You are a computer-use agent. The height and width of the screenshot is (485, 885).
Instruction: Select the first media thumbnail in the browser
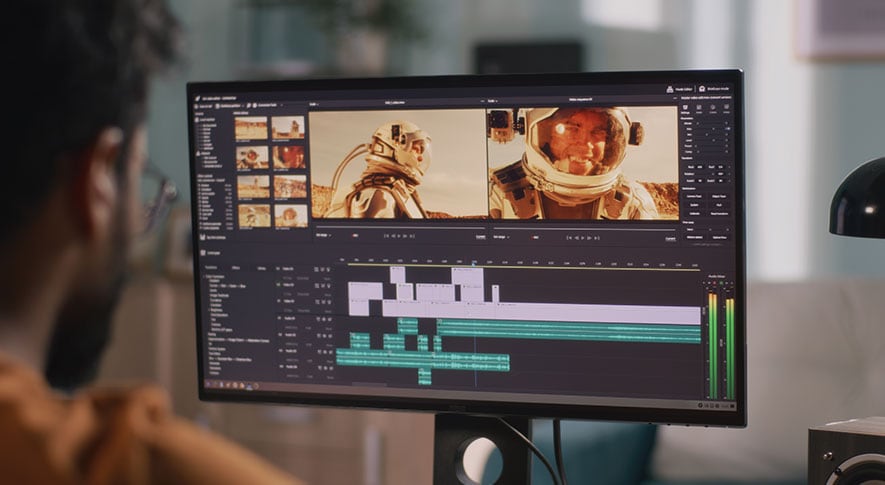[251, 128]
